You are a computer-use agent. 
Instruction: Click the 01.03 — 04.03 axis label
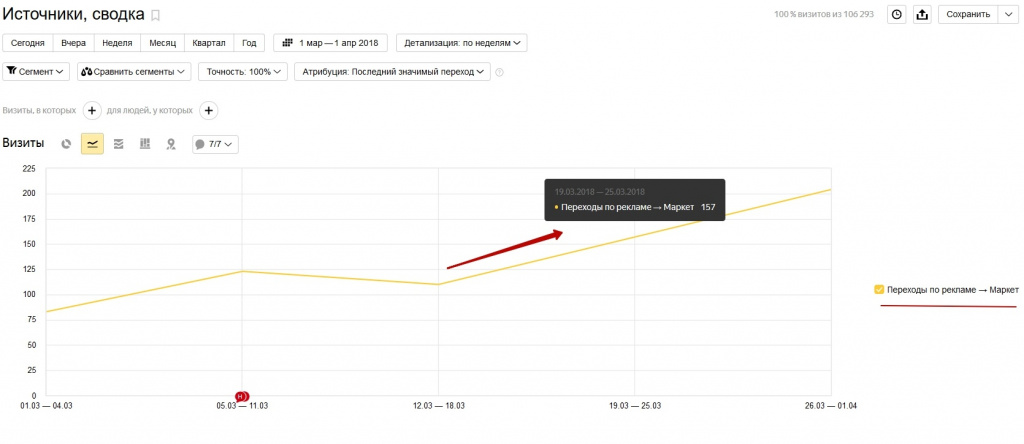pyautogui.click(x=46, y=405)
